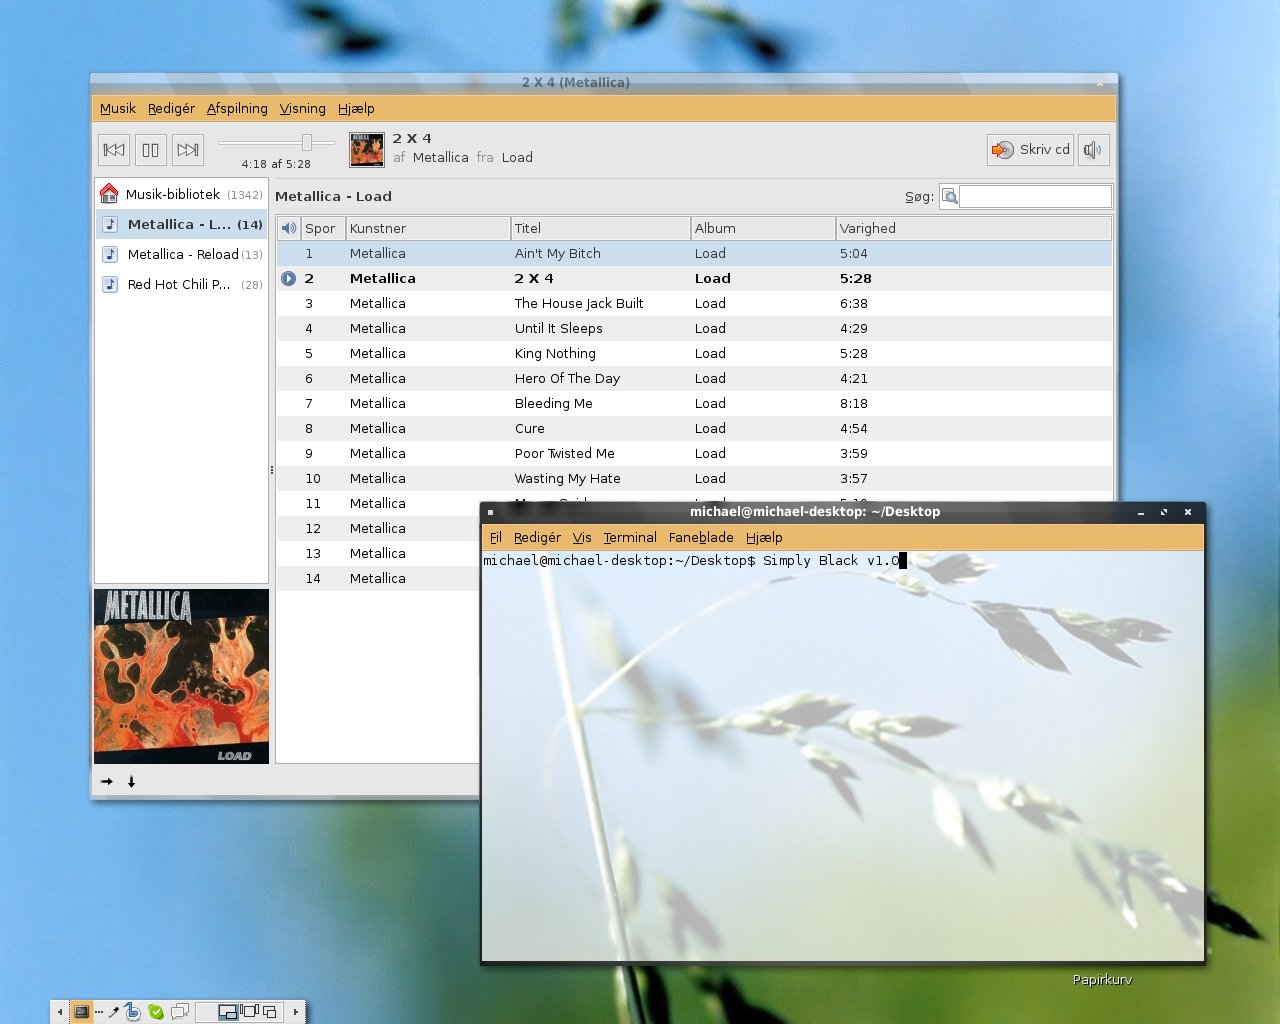Screen dimensions: 1280x1024
Task: Open the Musik menu
Action: (x=118, y=109)
